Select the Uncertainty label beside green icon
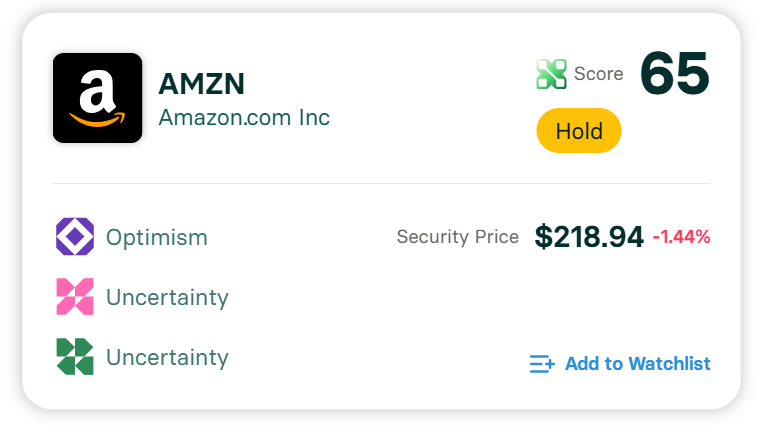The image size is (763, 432). (167, 358)
